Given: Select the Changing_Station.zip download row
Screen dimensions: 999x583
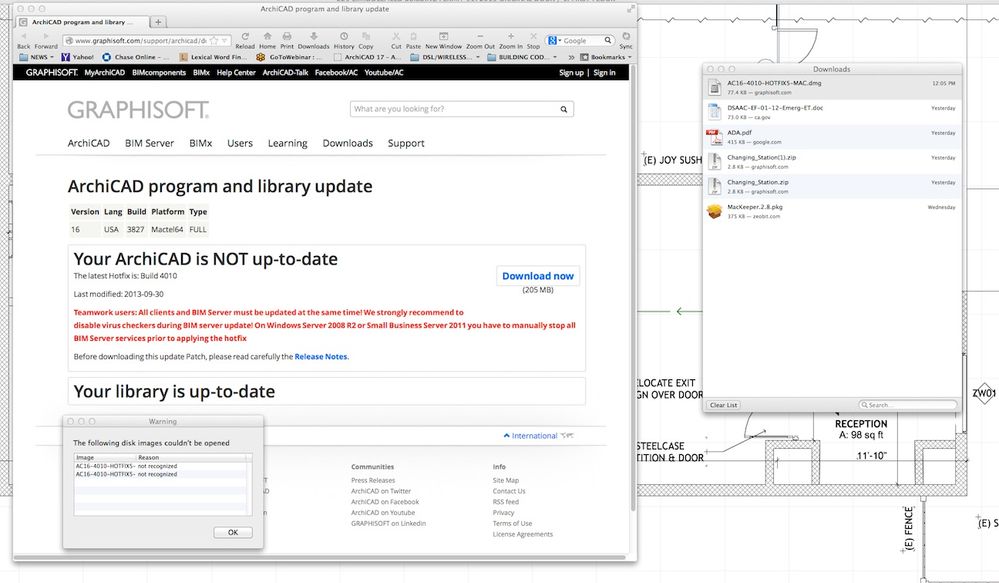Looking at the screenshot, I should (832, 187).
